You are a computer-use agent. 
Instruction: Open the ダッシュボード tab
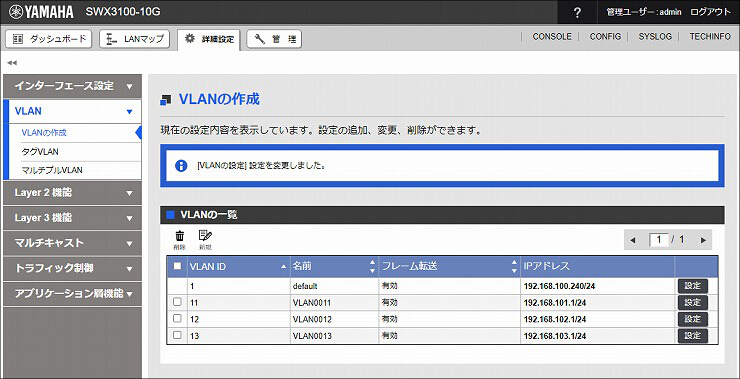coord(49,39)
